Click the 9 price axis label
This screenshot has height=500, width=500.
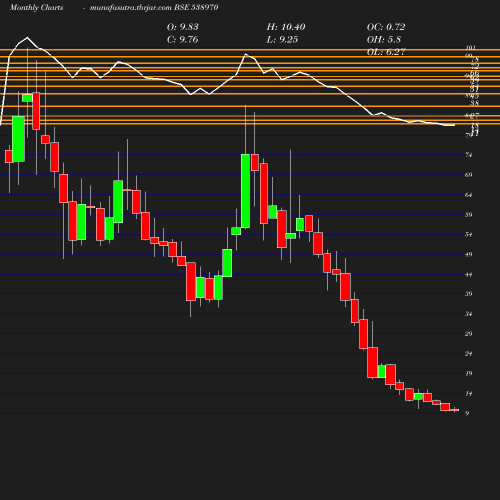click(467, 413)
